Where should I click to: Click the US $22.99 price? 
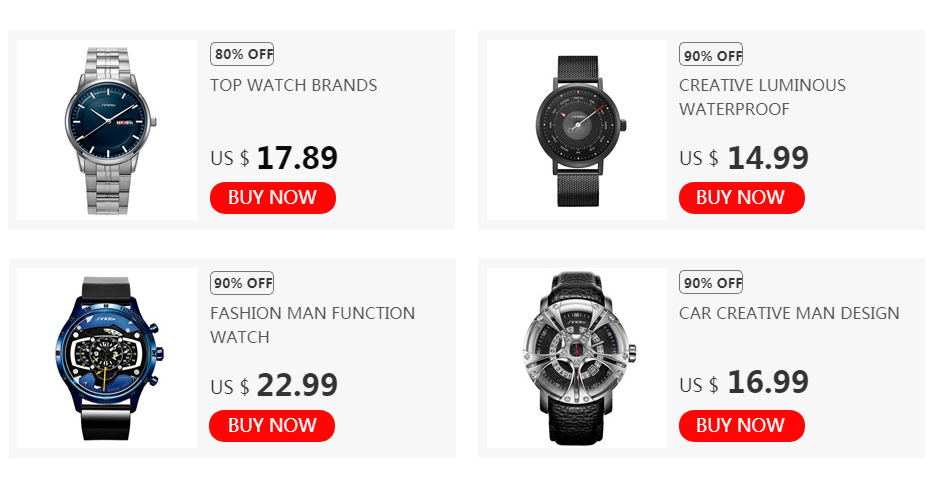pyautogui.click(x=274, y=386)
